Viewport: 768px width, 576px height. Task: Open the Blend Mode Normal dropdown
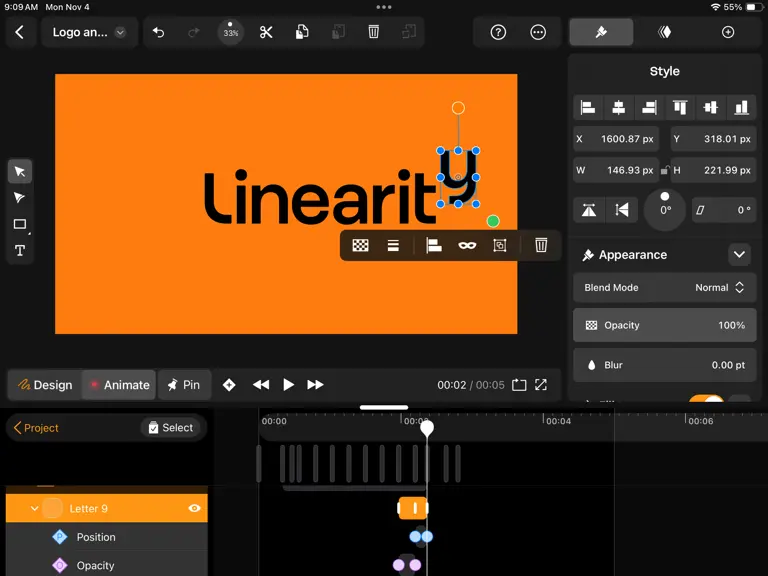665,288
